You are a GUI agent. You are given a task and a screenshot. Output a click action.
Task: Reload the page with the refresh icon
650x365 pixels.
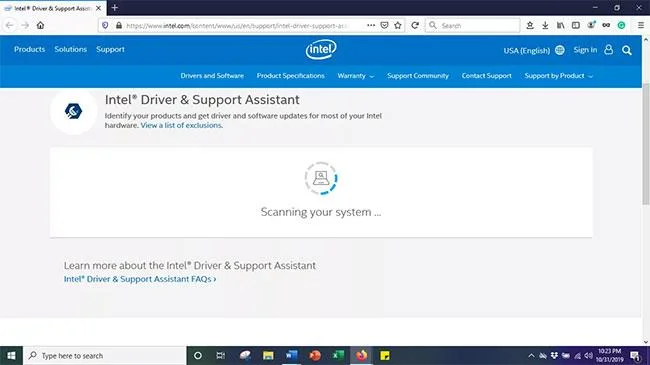click(415, 25)
